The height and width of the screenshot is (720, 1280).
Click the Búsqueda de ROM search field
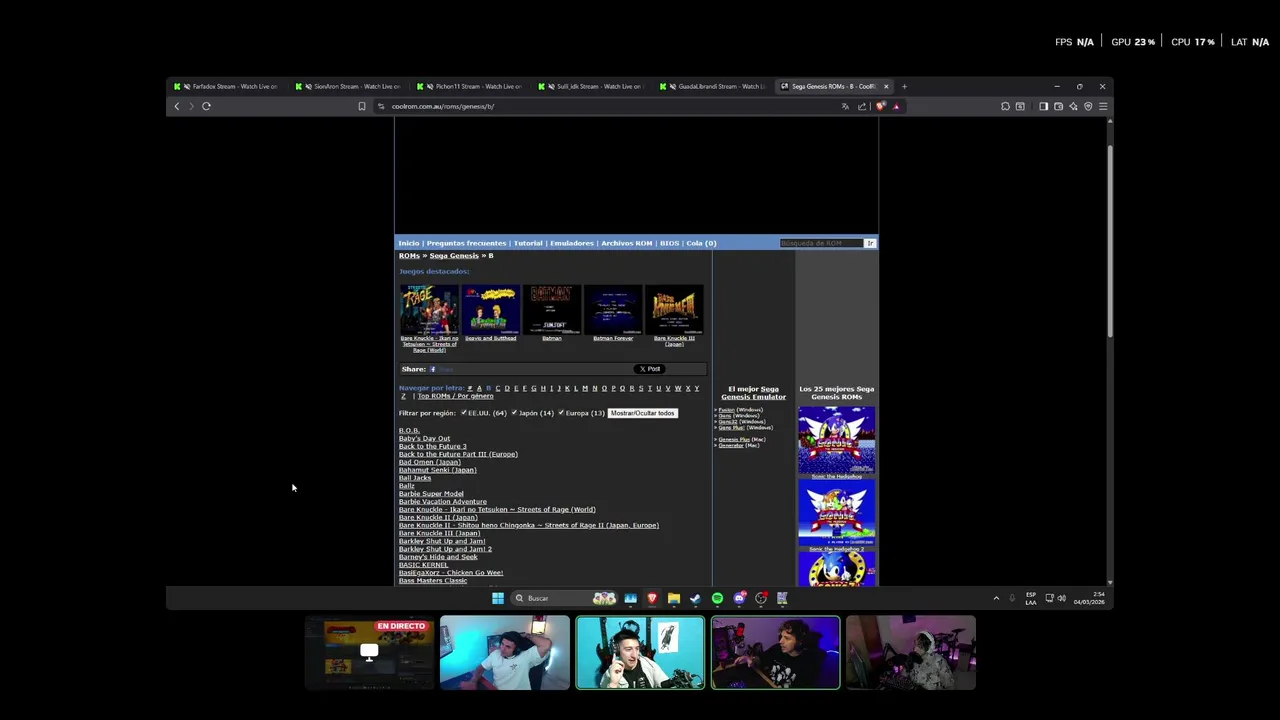821,243
